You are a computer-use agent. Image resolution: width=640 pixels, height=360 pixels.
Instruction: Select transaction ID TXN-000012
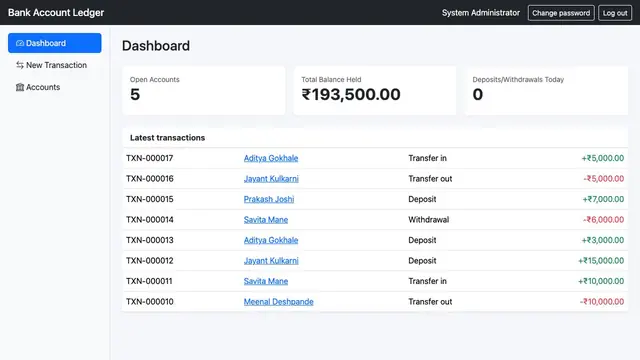coord(149,261)
